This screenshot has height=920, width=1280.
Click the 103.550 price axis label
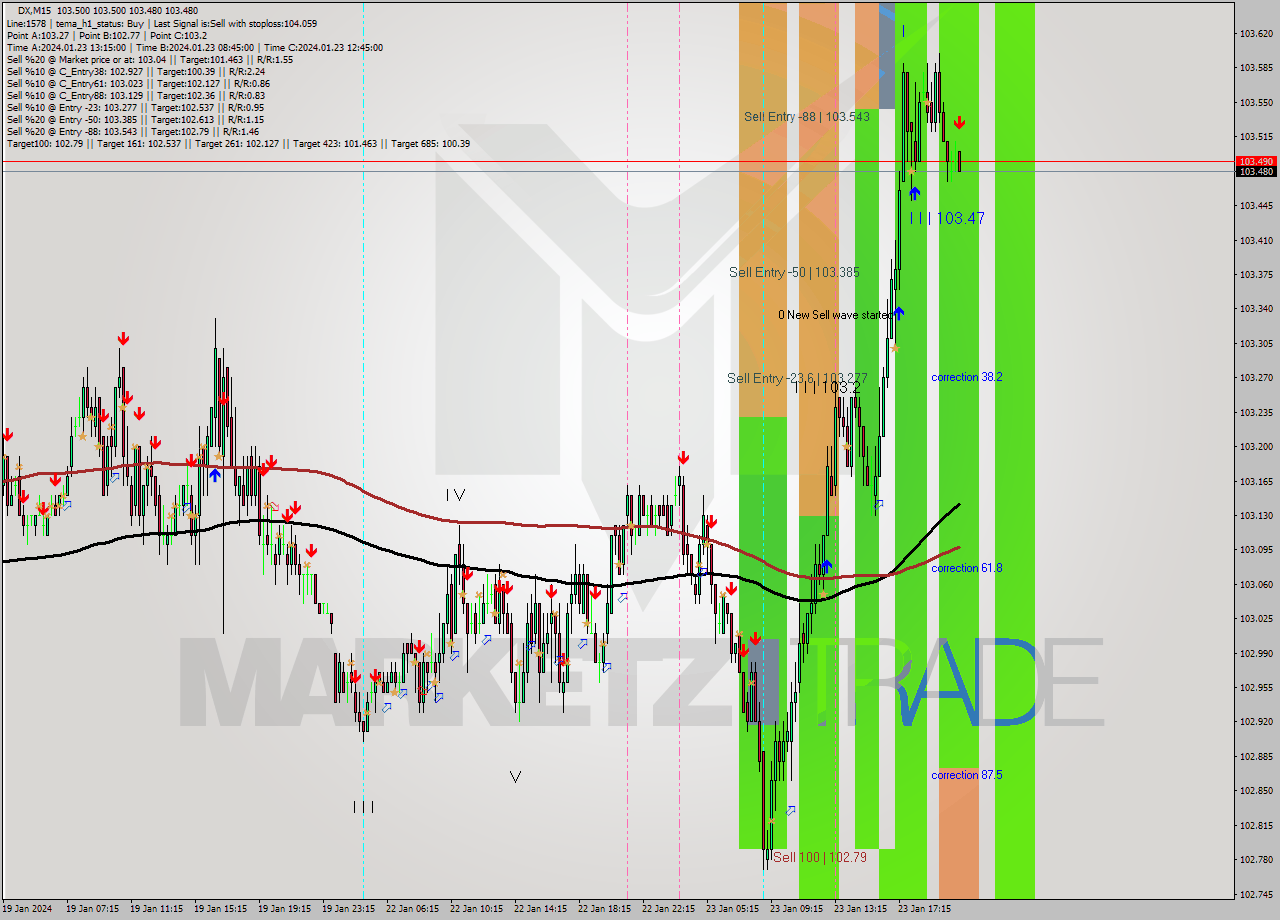(x=1256, y=102)
